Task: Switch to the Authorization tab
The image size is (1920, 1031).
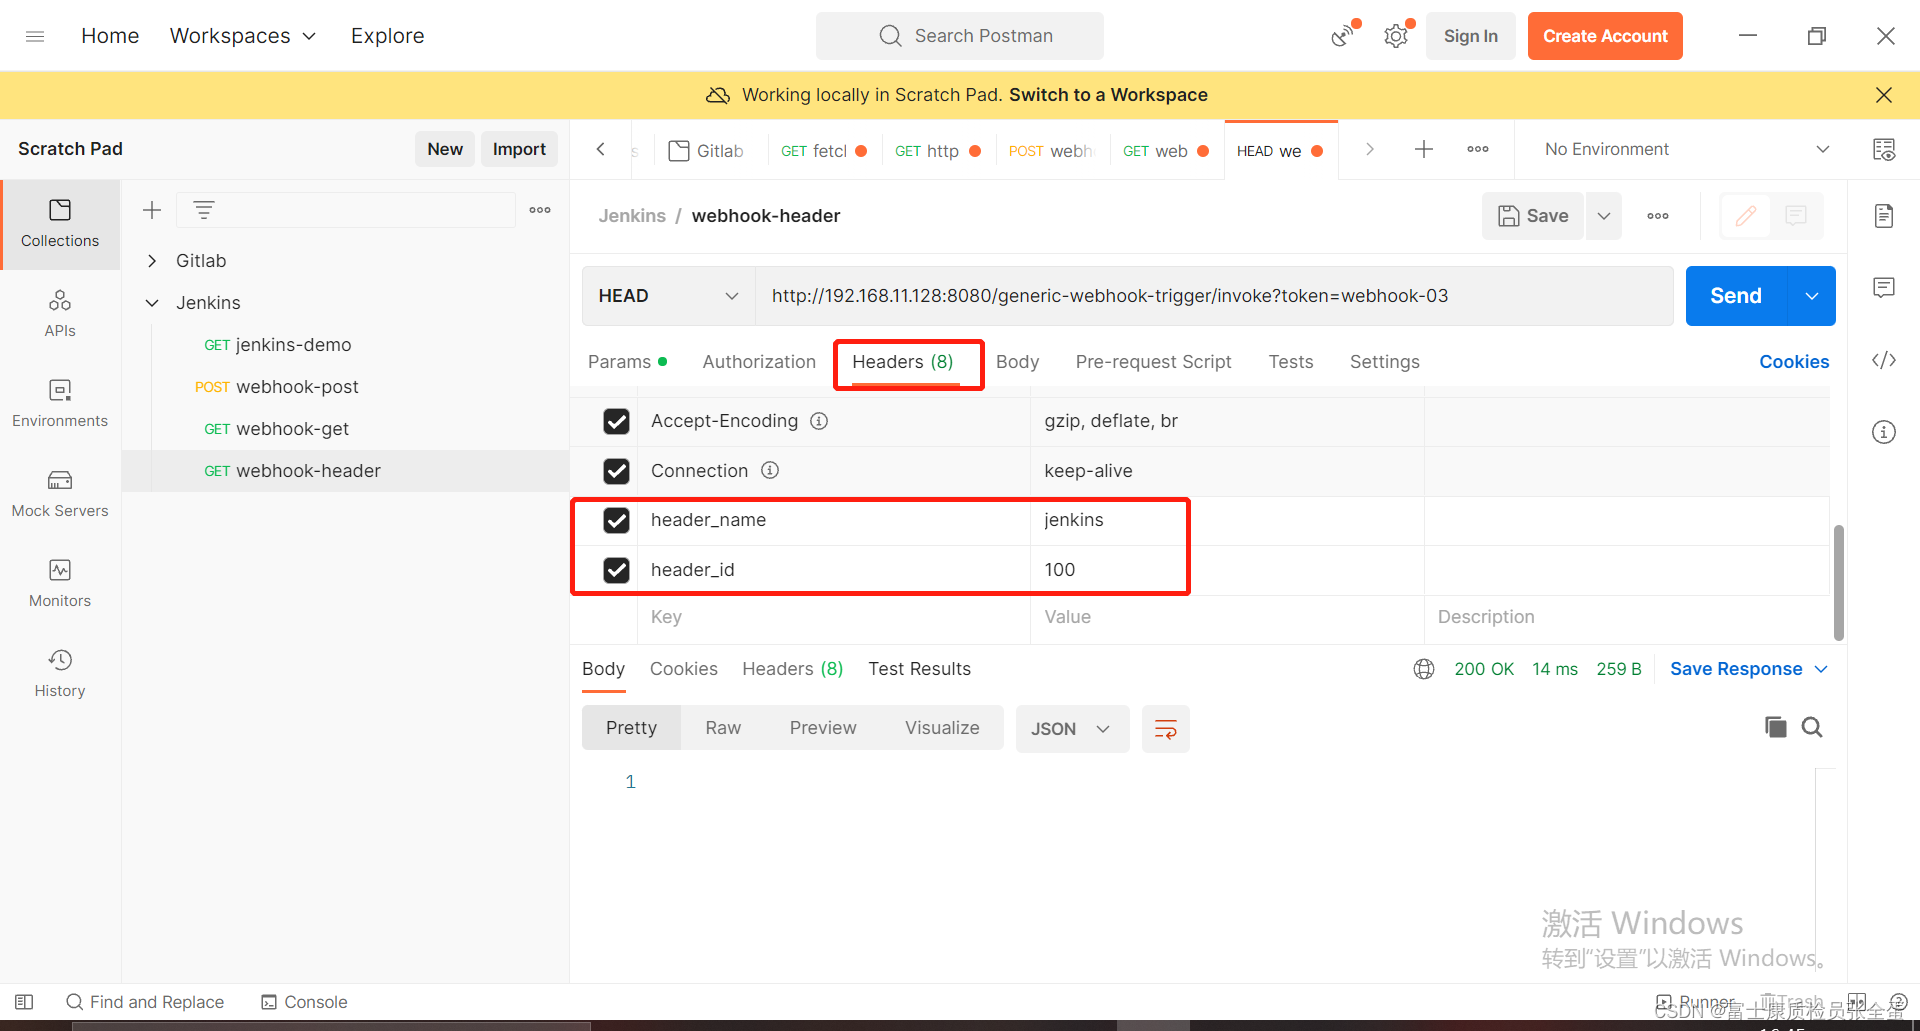Action: (x=759, y=362)
